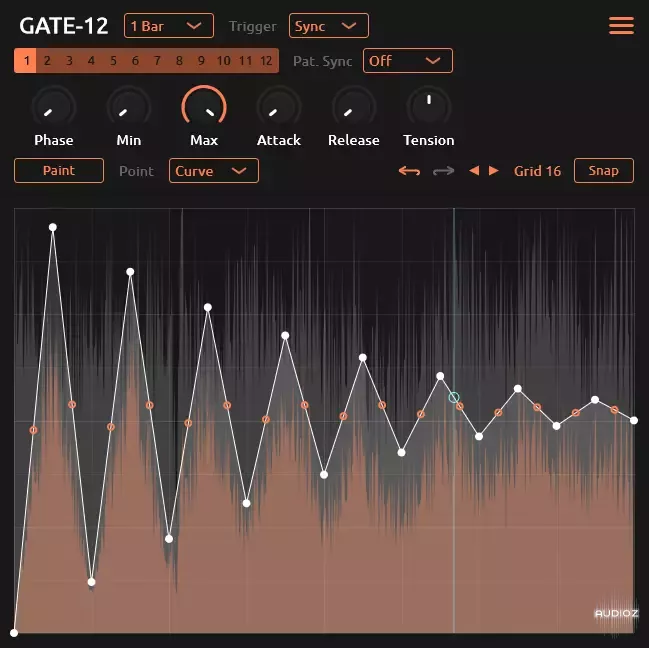Open the Trigger Sync dropdown
The width and height of the screenshot is (649, 648).
329,26
